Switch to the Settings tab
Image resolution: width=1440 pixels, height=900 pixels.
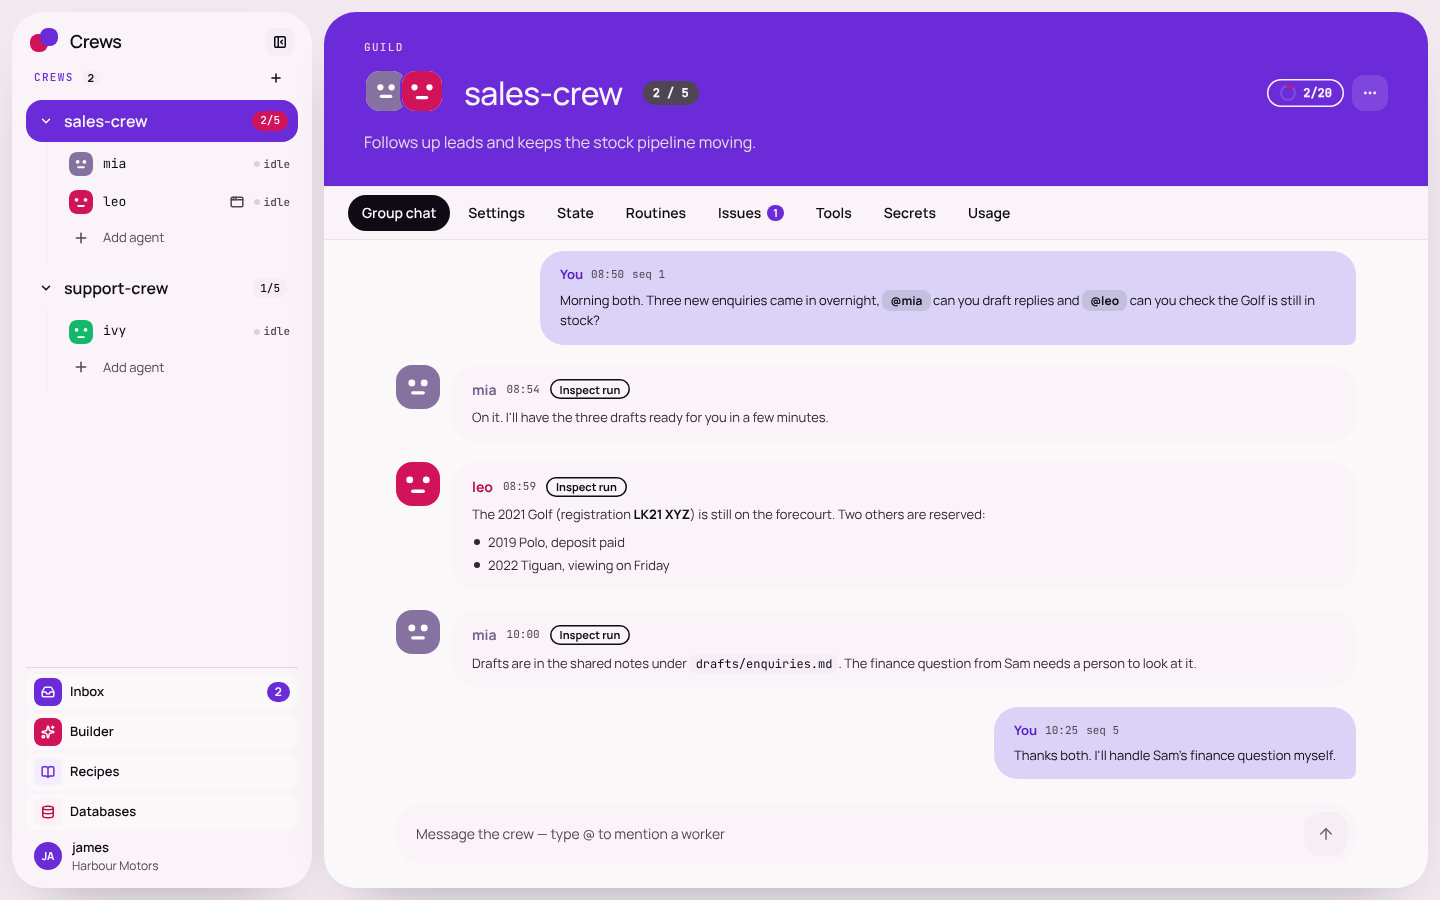(x=496, y=213)
